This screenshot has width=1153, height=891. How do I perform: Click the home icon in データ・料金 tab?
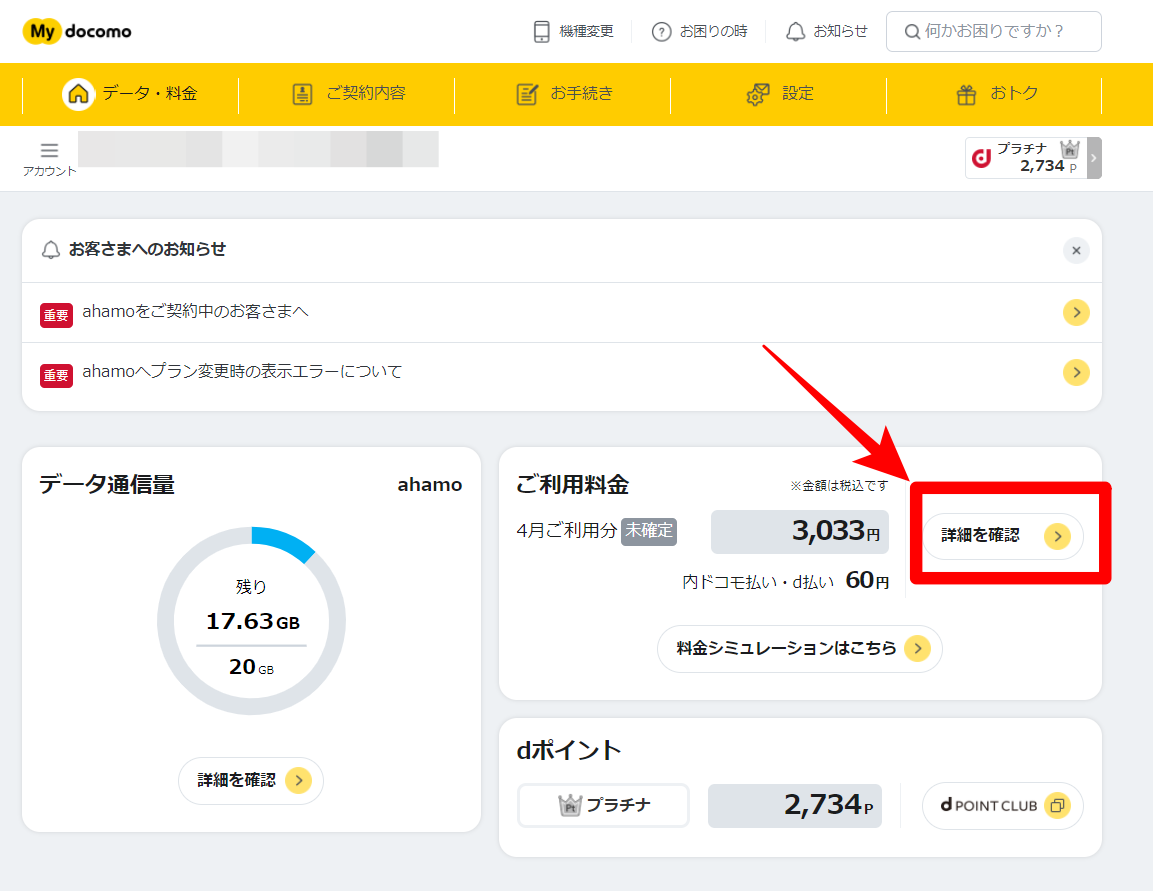pos(79,94)
